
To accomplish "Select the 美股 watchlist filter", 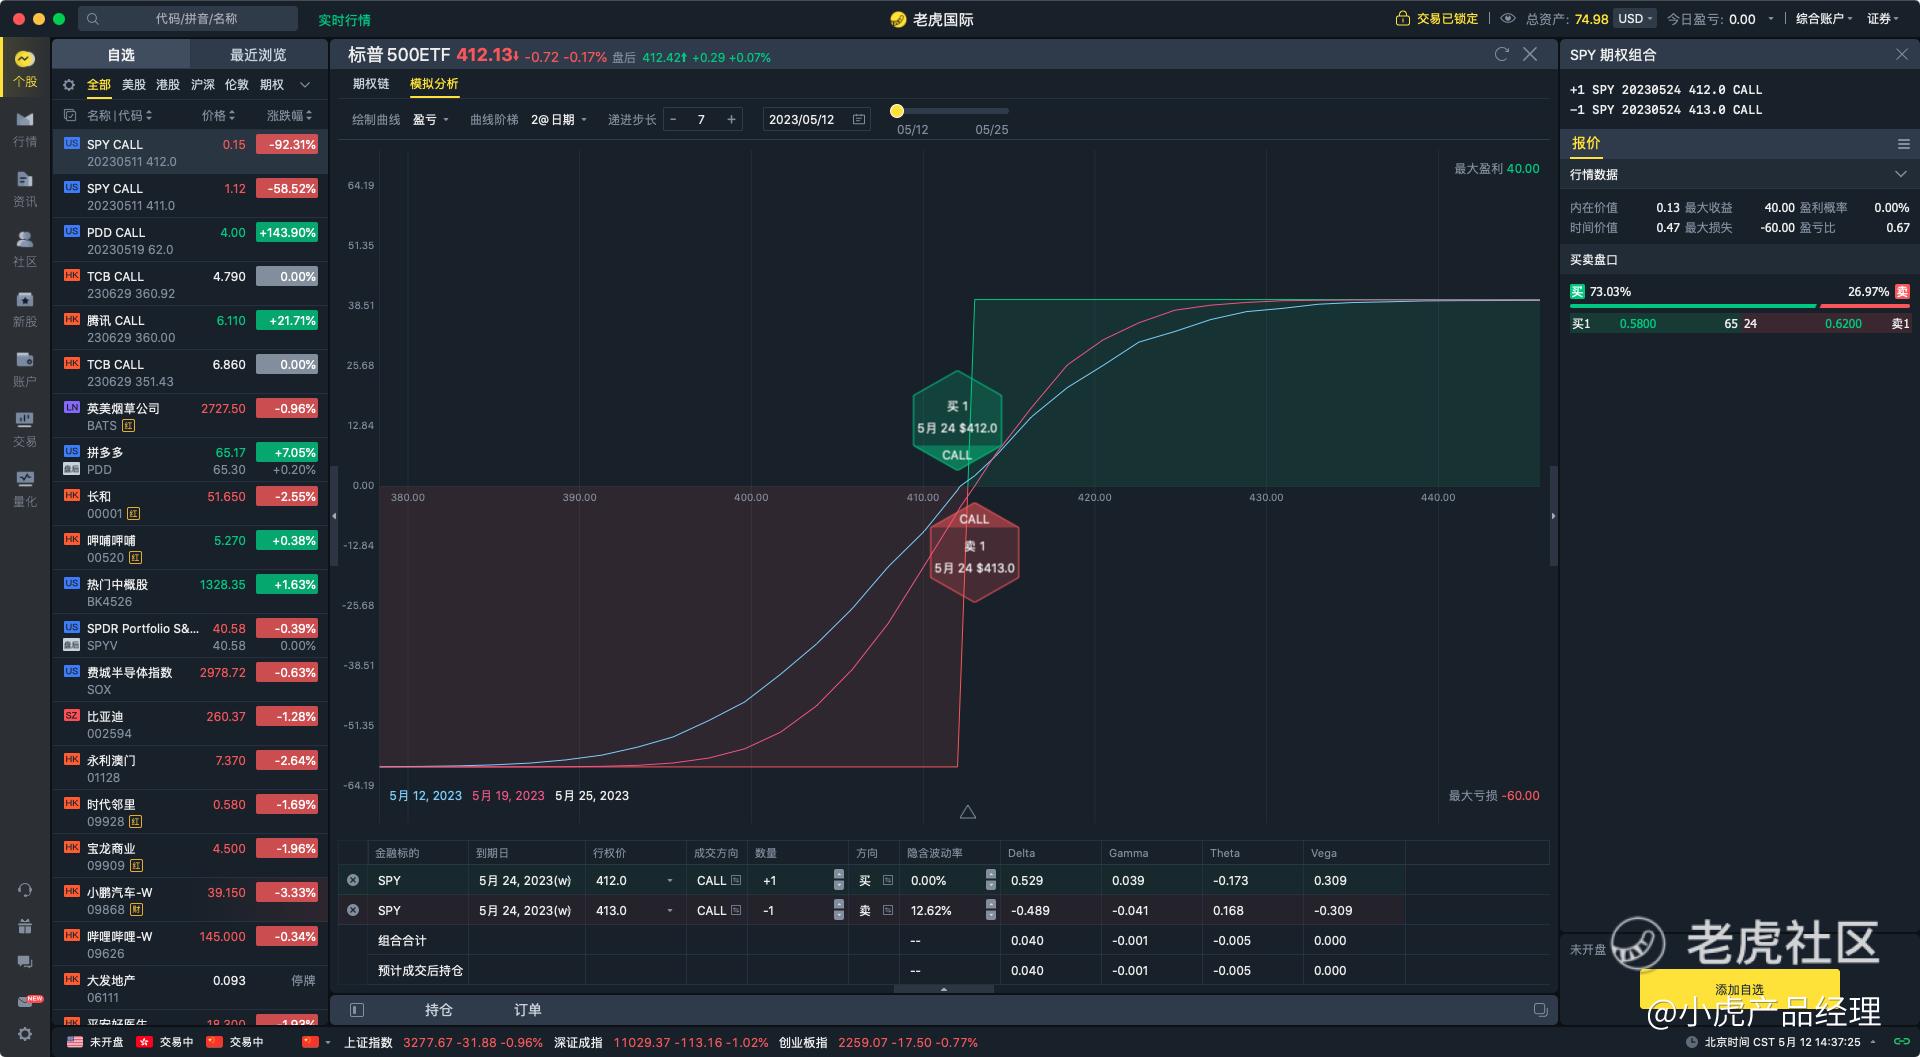I will [x=134, y=85].
